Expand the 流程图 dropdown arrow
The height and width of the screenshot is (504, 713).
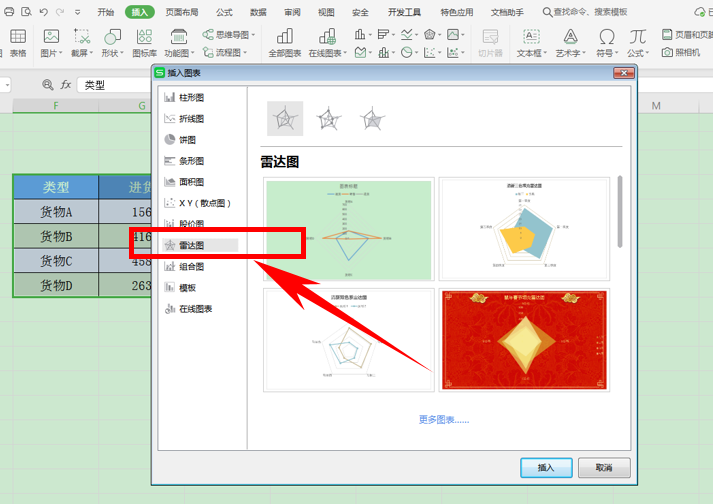pos(245,53)
